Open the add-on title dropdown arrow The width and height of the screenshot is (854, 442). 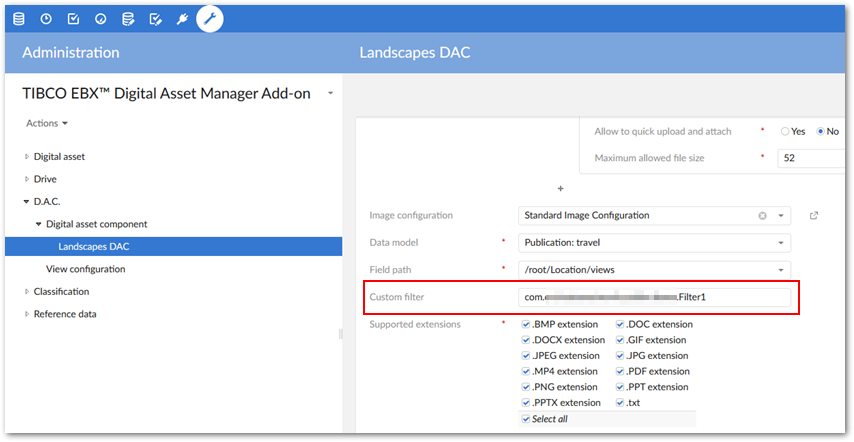pos(330,94)
